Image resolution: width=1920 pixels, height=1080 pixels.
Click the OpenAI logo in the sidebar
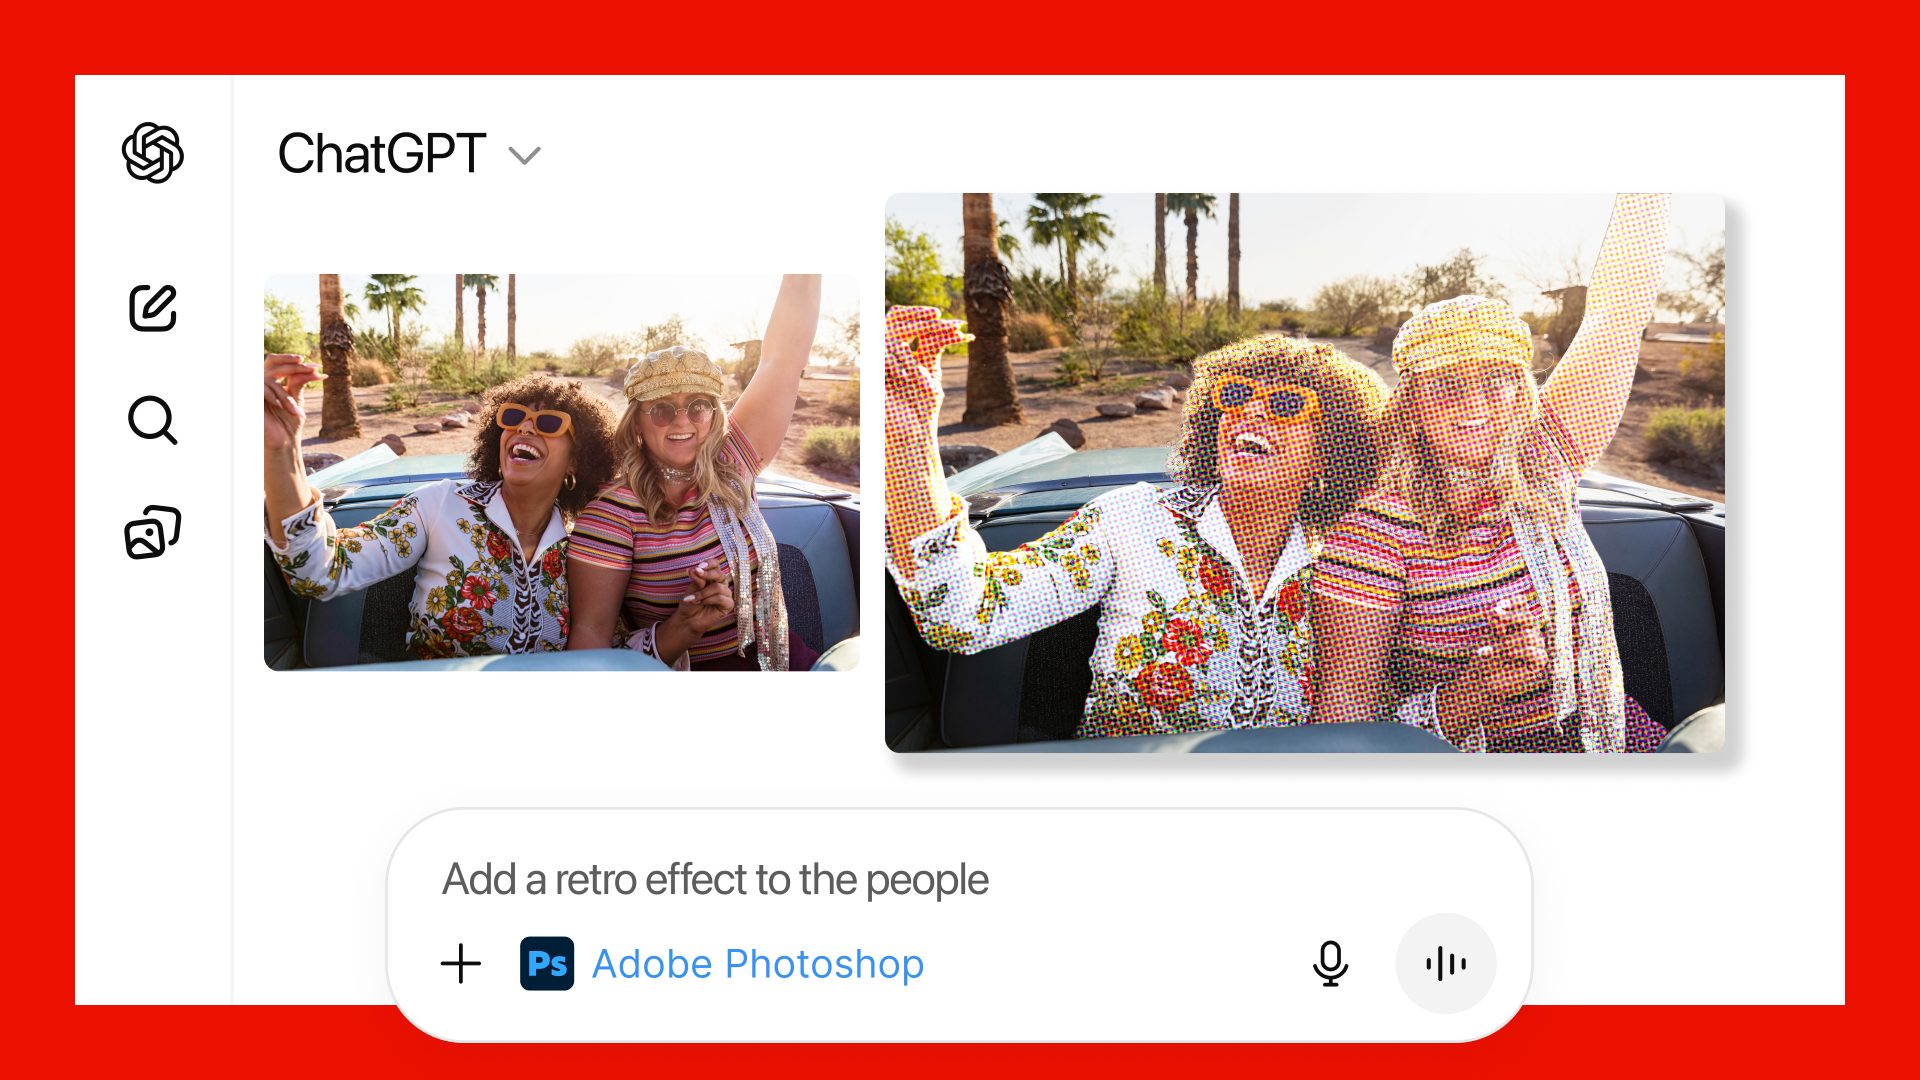(x=152, y=154)
